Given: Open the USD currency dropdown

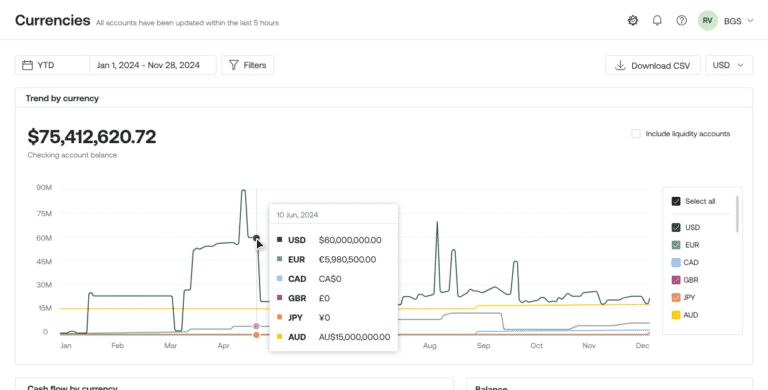Looking at the screenshot, I should (728, 65).
